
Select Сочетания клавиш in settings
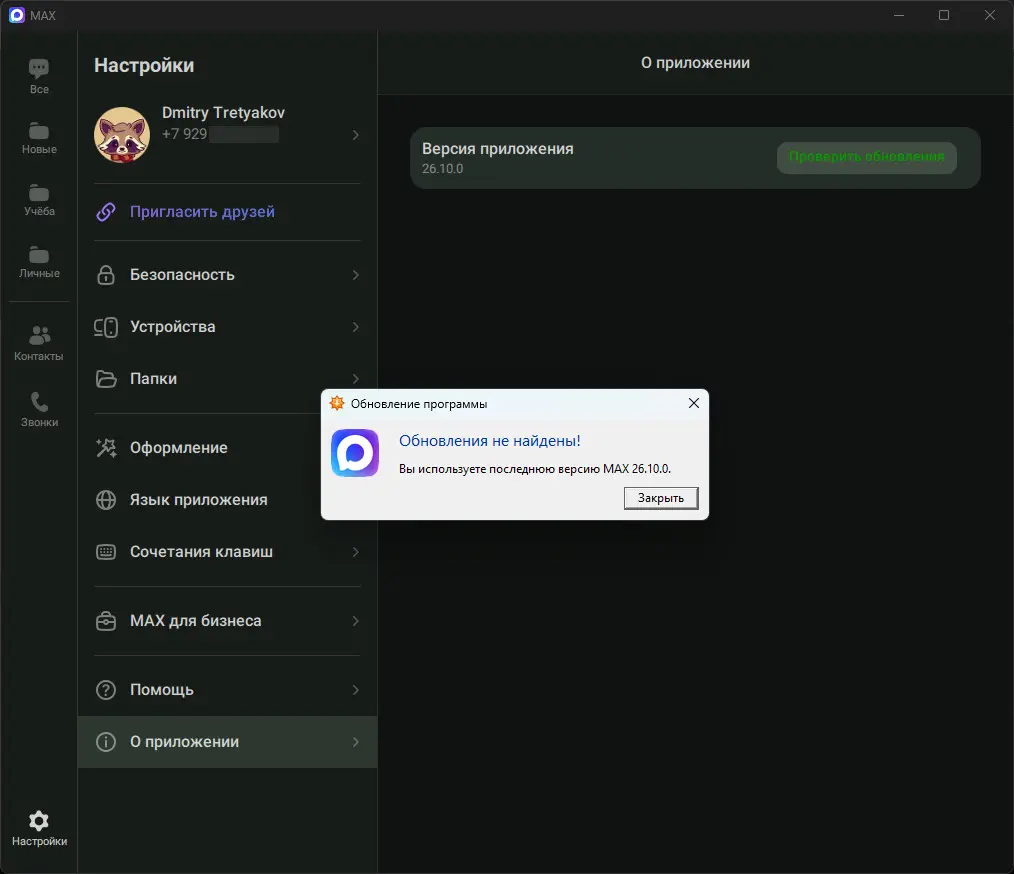point(201,552)
